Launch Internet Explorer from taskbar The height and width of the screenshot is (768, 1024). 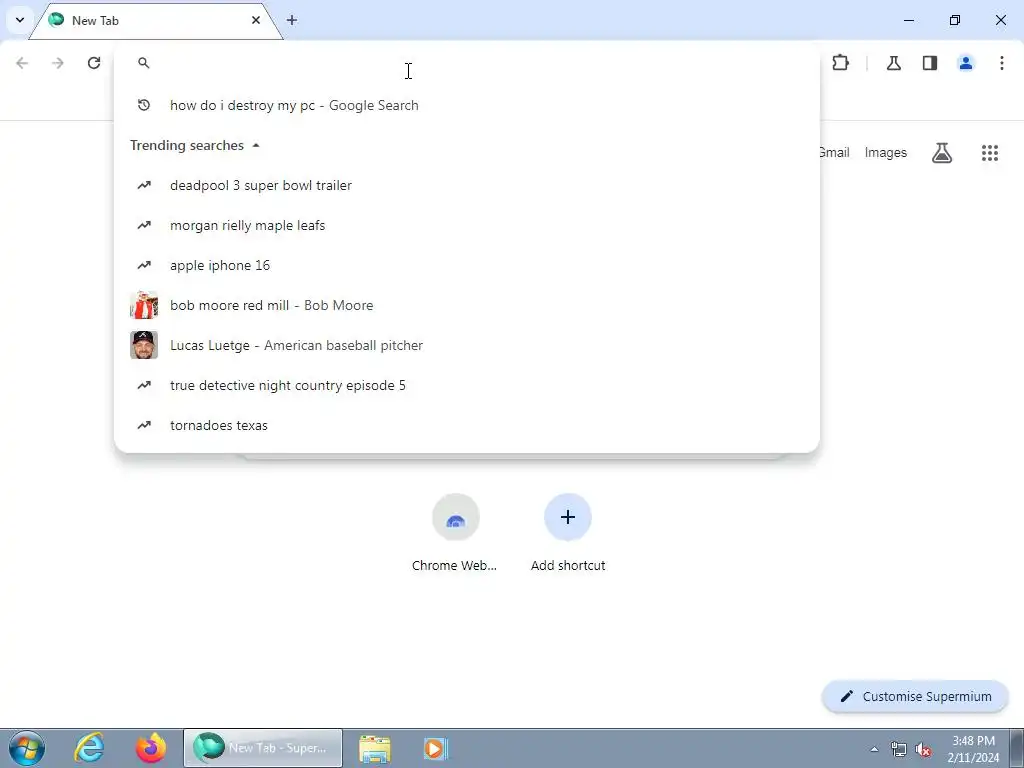(x=89, y=748)
